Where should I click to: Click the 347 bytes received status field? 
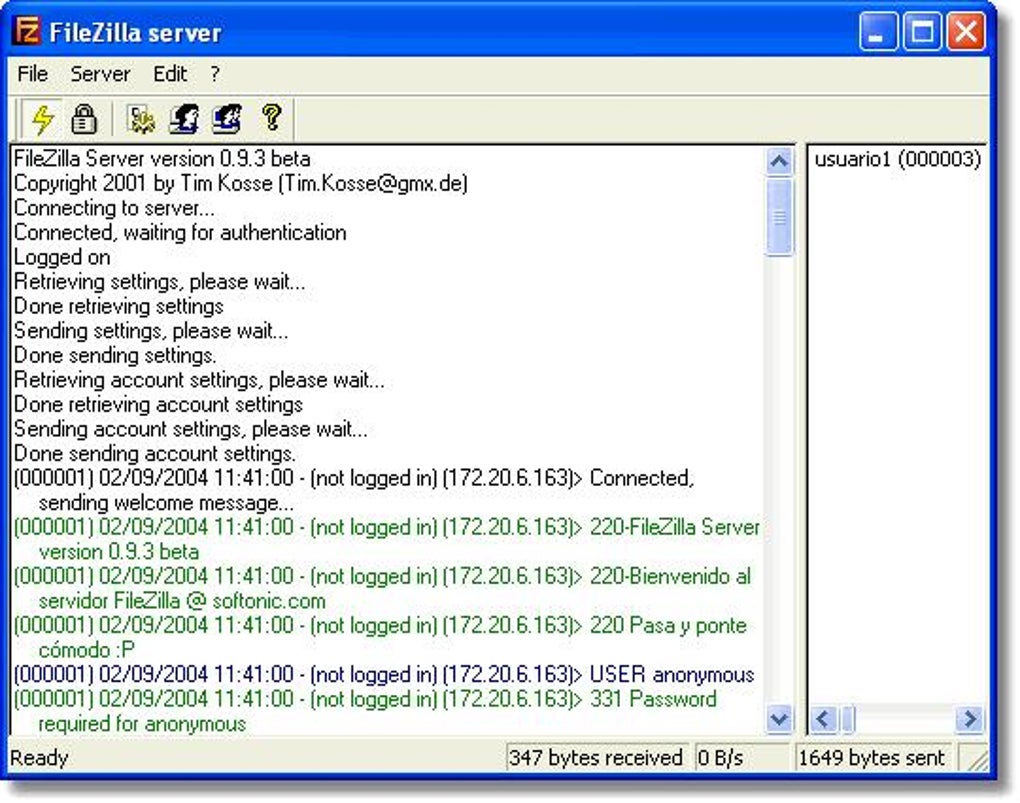(x=597, y=758)
